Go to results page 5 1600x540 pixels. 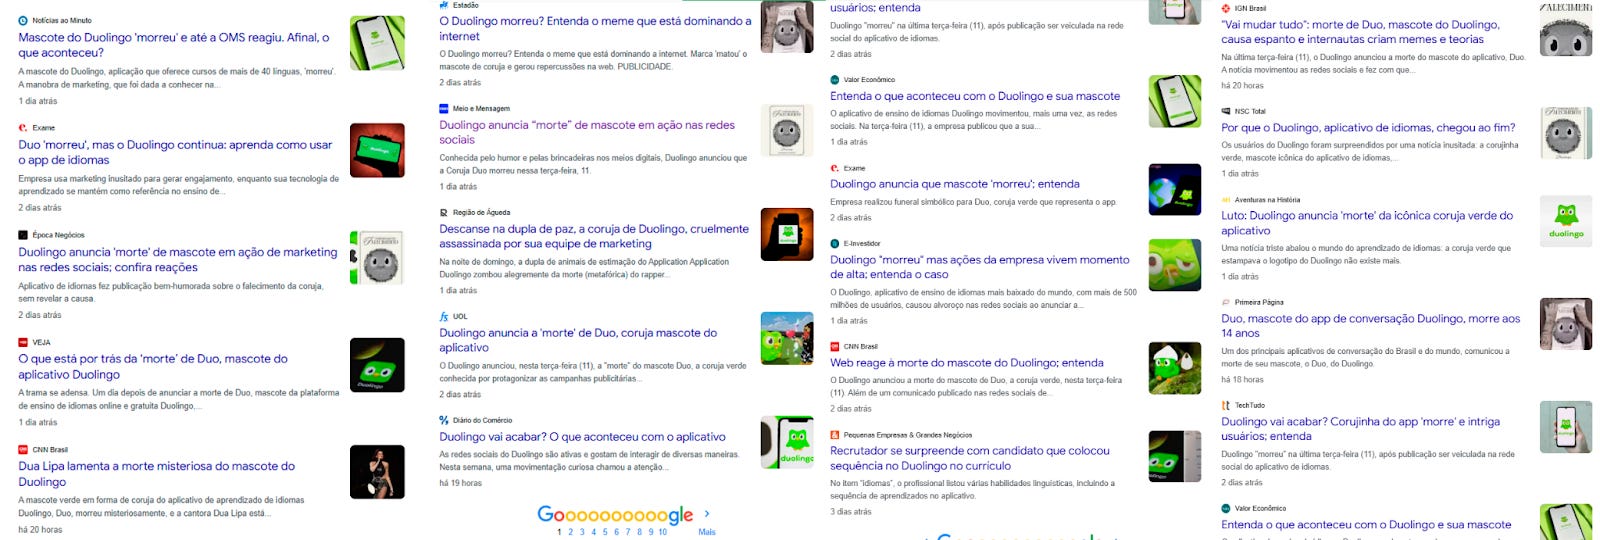point(605,532)
